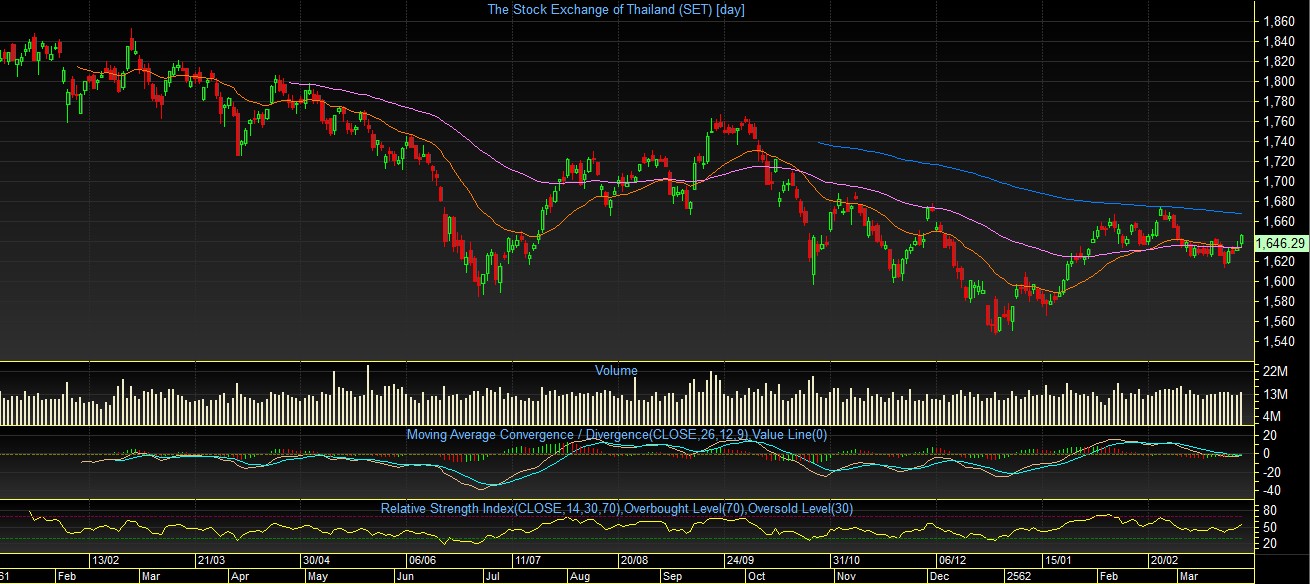Select the May month label
The image size is (1310, 584).
coord(316,576)
